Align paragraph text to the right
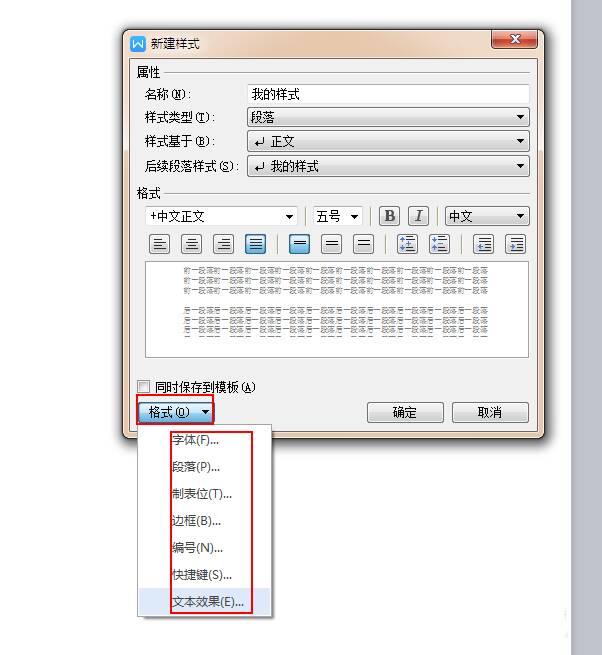602x655 pixels. click(223, 244)
